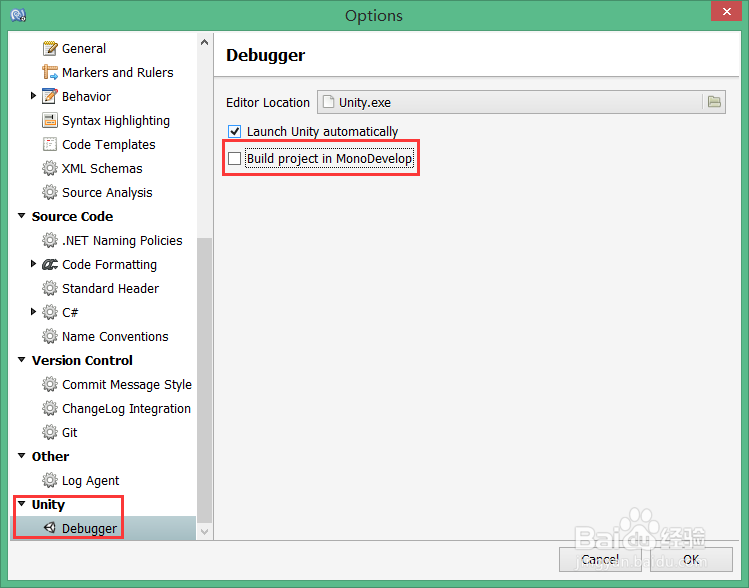This screenshot has width=749, height=588.
Task: Click the Unity logo icon beside Debugger
Action: coord(50,528)
